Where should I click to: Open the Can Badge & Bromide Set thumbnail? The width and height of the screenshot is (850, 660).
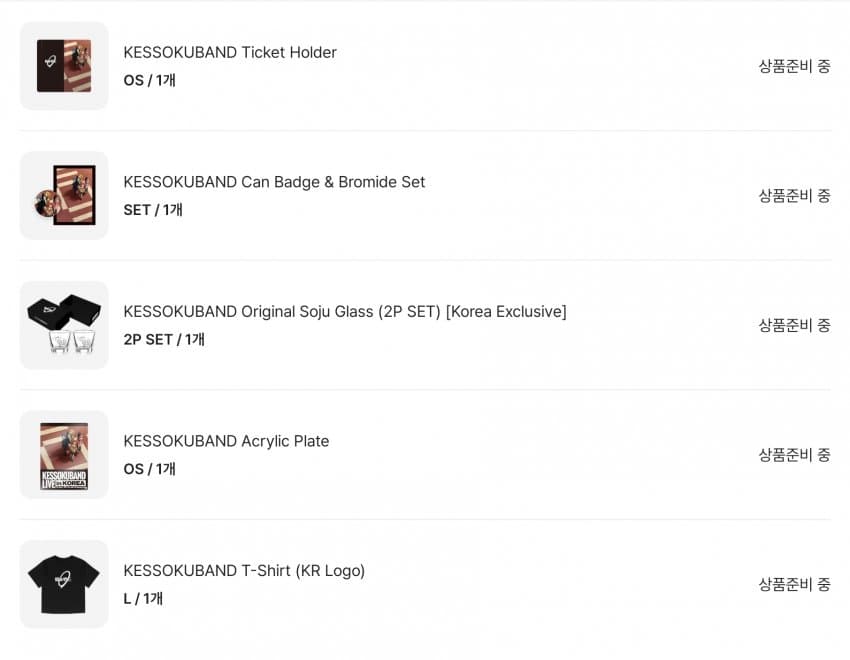point(64,196)
